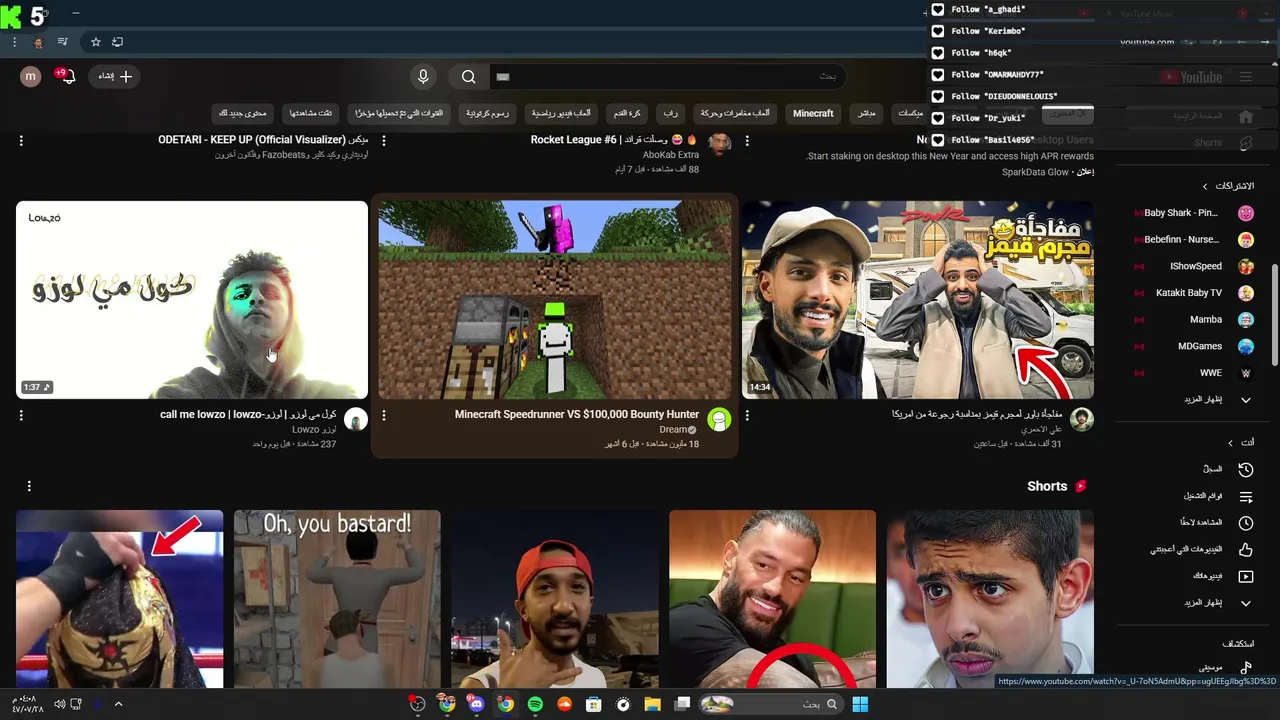Open the Windows Start menu
Viewport: 1280px width, 720px height.
coord(860,705)
